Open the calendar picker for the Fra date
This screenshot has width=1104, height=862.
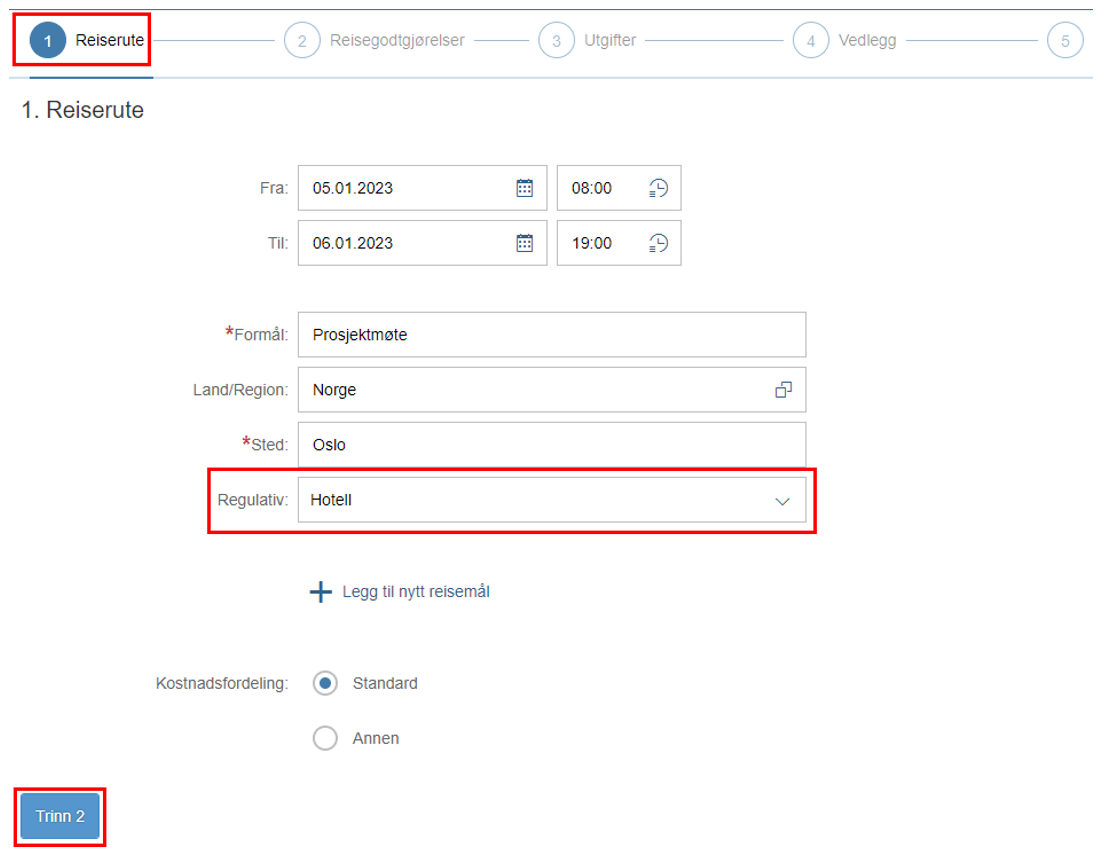coord(525,188)
